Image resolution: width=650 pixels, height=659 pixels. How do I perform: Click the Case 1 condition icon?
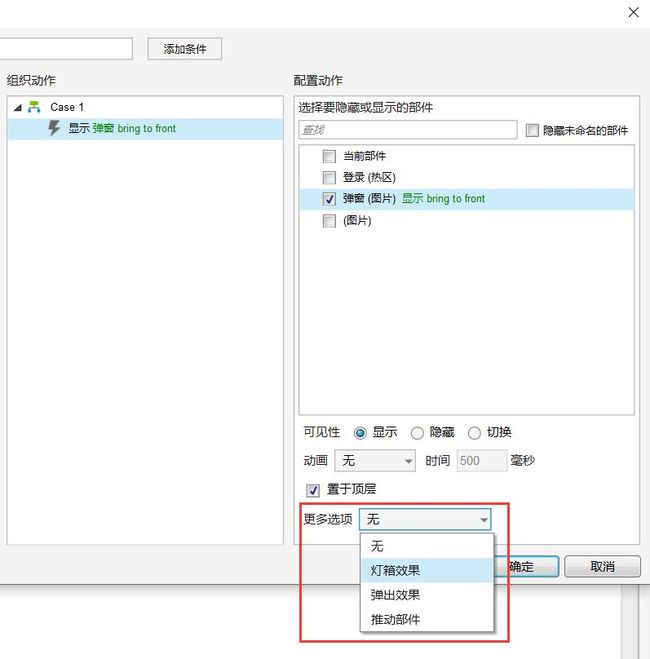(34, 107)
